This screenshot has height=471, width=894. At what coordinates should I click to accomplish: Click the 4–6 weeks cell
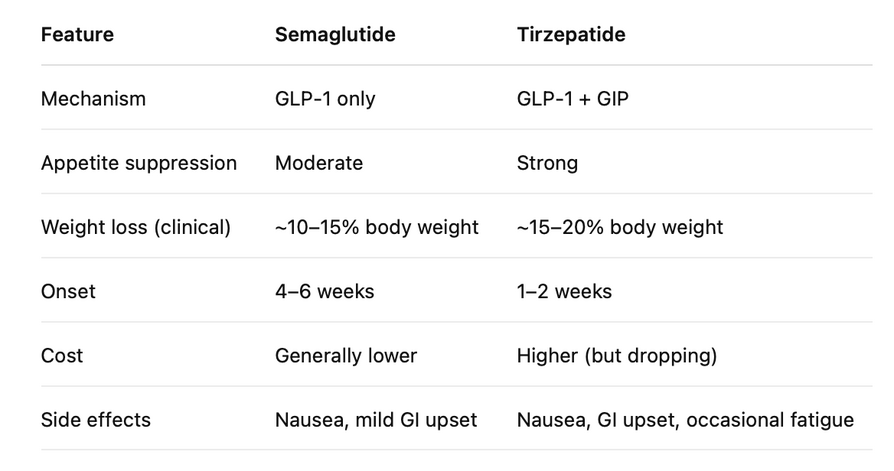tap(324, 291)
